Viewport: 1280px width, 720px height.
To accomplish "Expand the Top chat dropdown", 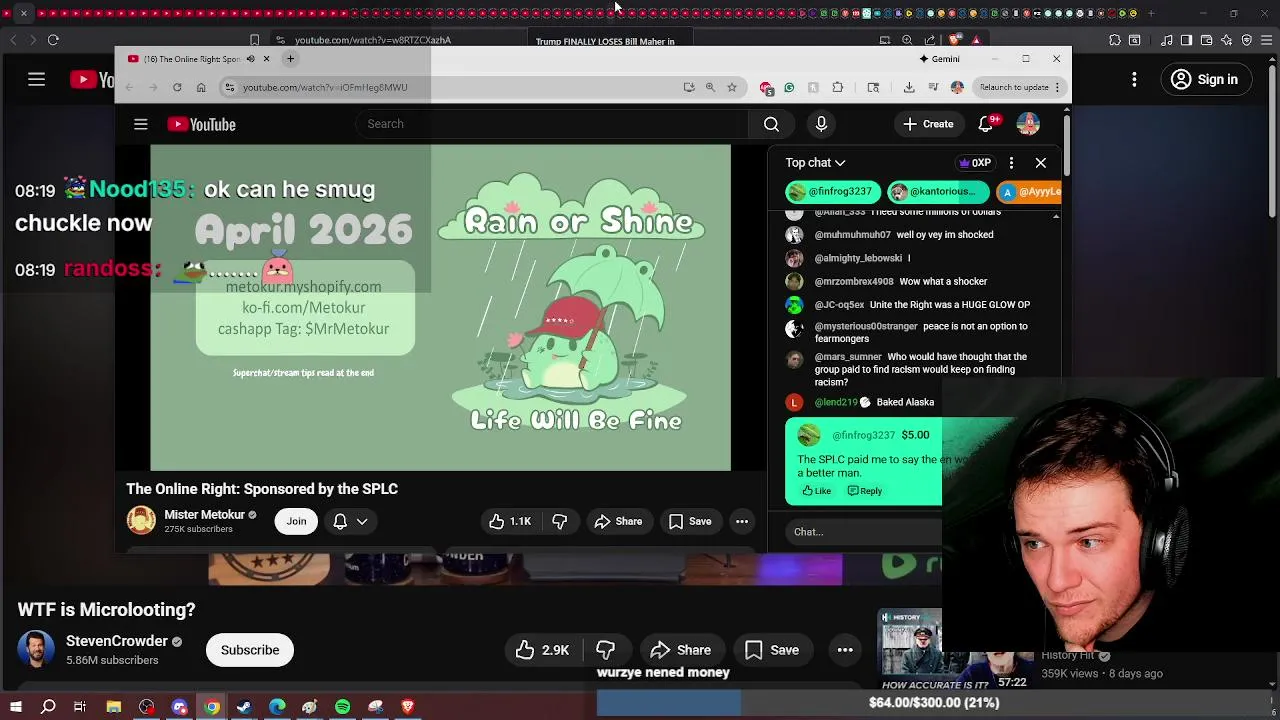I will [815, 162].
